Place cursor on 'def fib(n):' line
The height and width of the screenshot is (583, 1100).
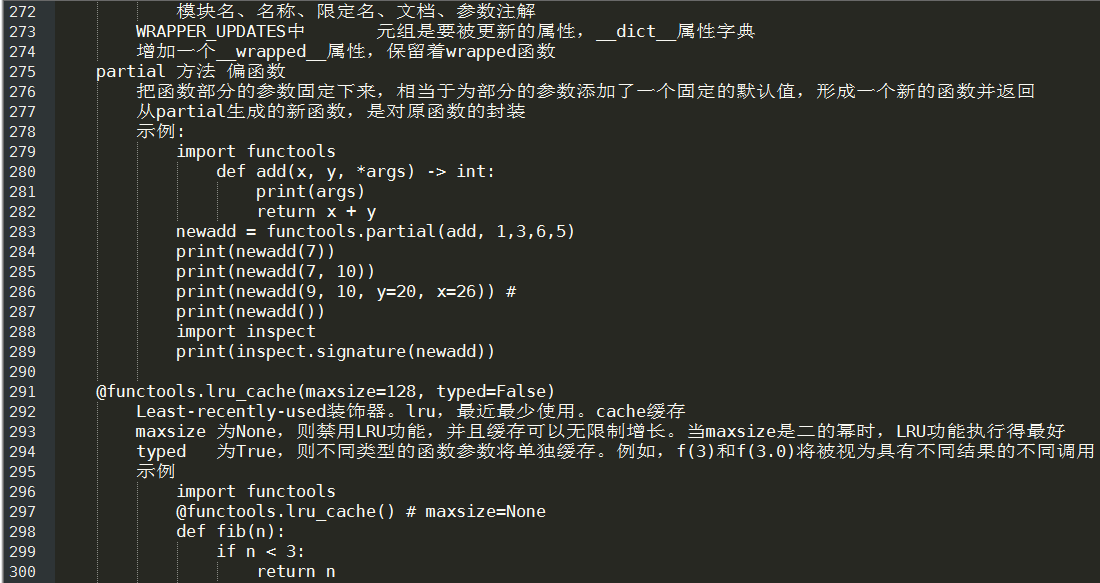point(231,532)
